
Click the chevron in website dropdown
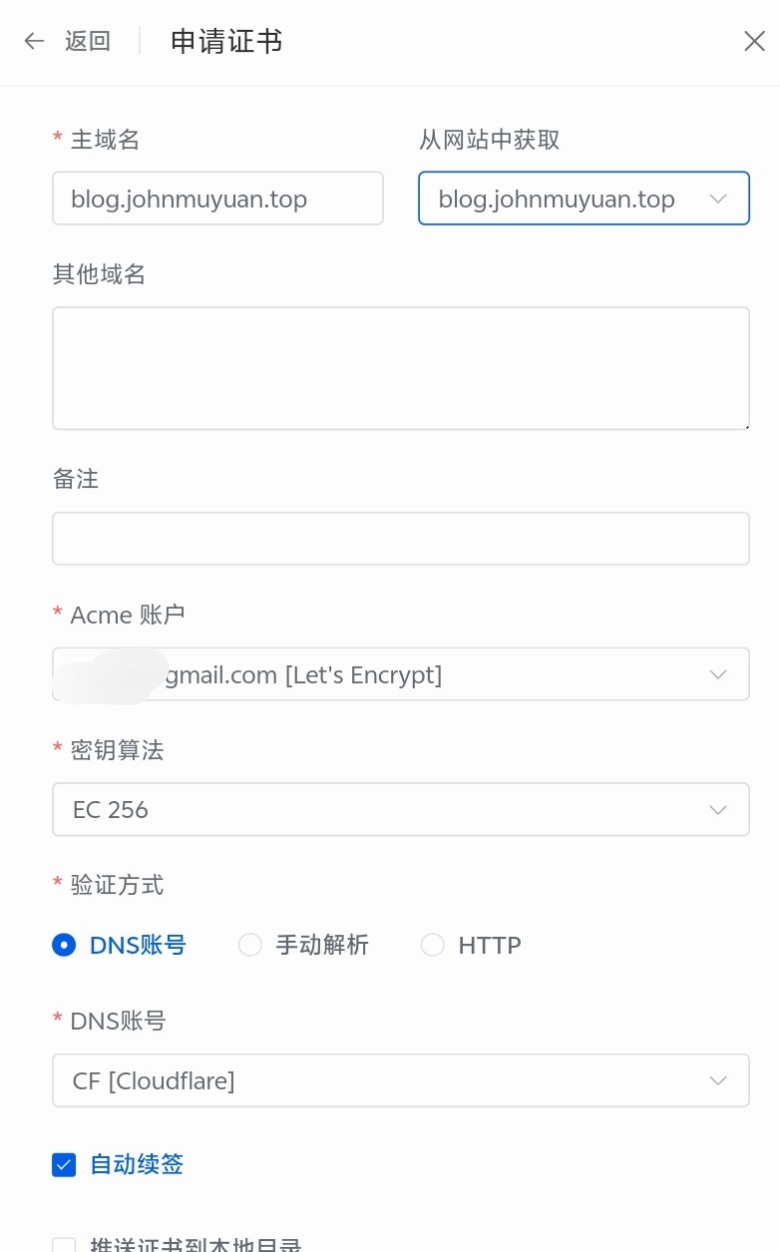718,198
